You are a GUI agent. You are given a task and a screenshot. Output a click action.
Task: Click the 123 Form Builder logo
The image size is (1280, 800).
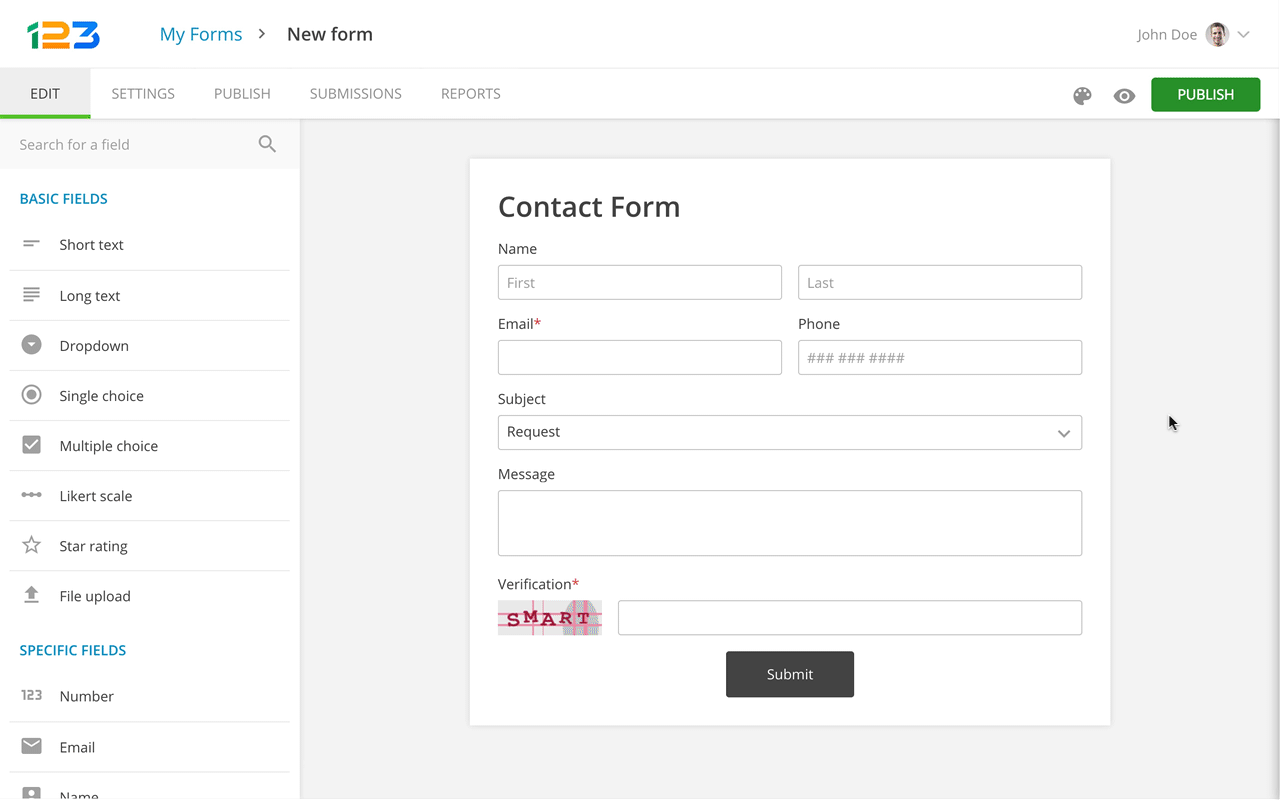click(x=63, y=35)
